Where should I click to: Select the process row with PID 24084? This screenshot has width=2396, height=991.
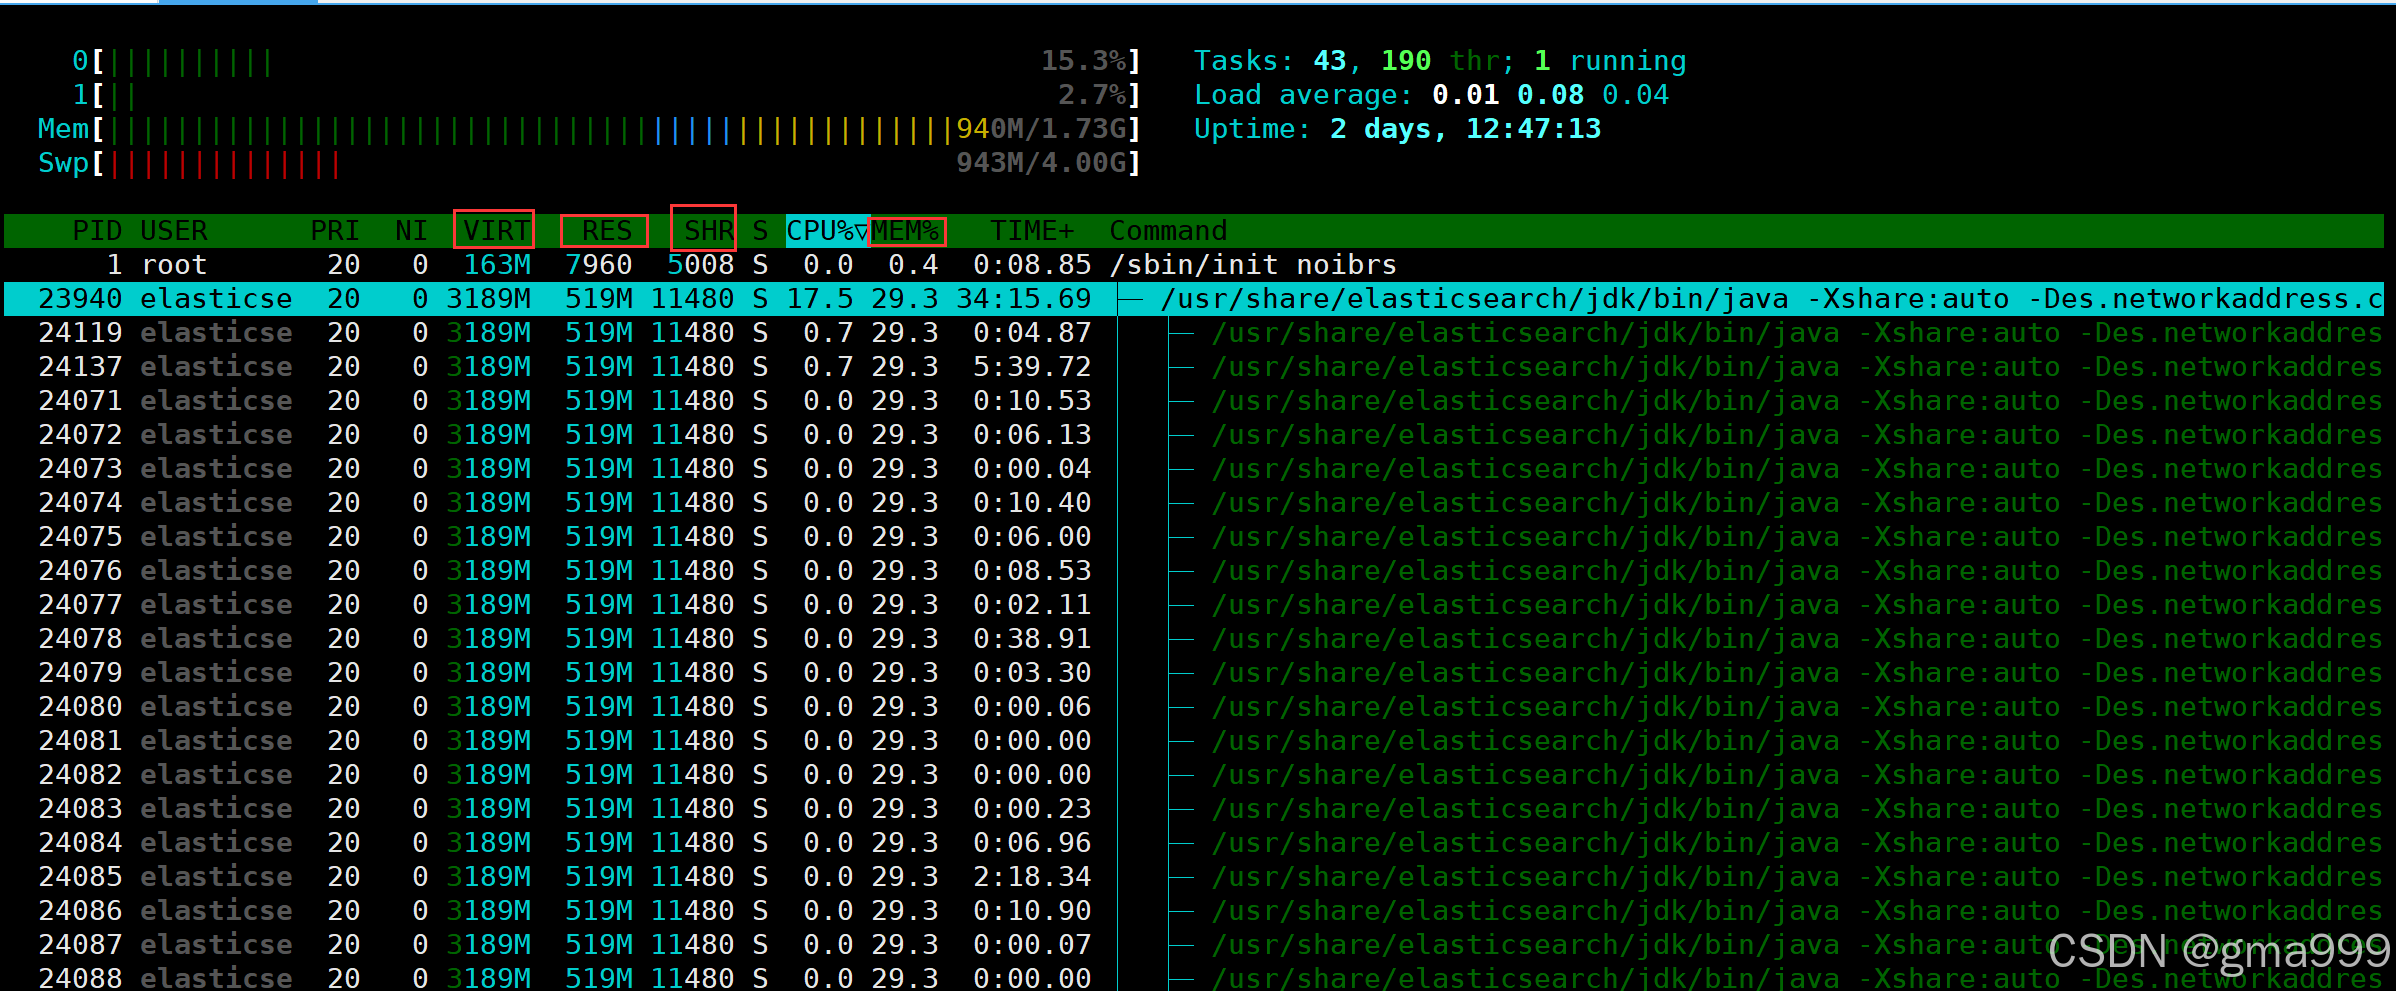[1194, 843]
